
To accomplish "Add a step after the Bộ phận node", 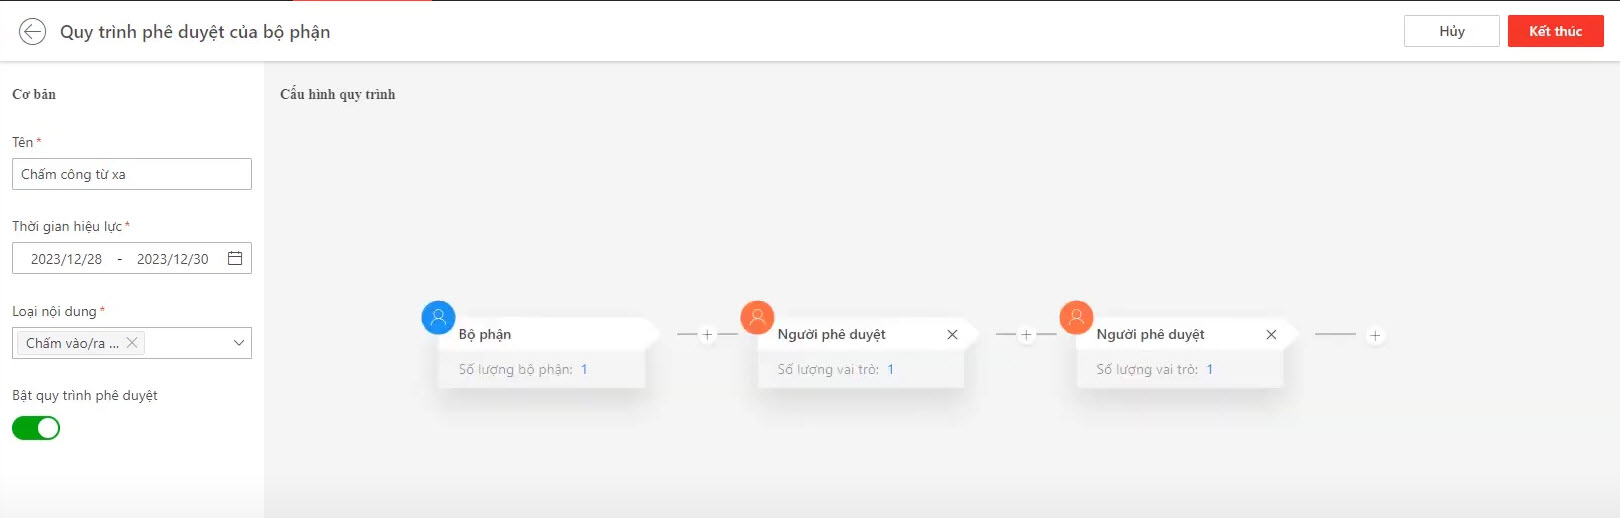I will tap(707, 335).
